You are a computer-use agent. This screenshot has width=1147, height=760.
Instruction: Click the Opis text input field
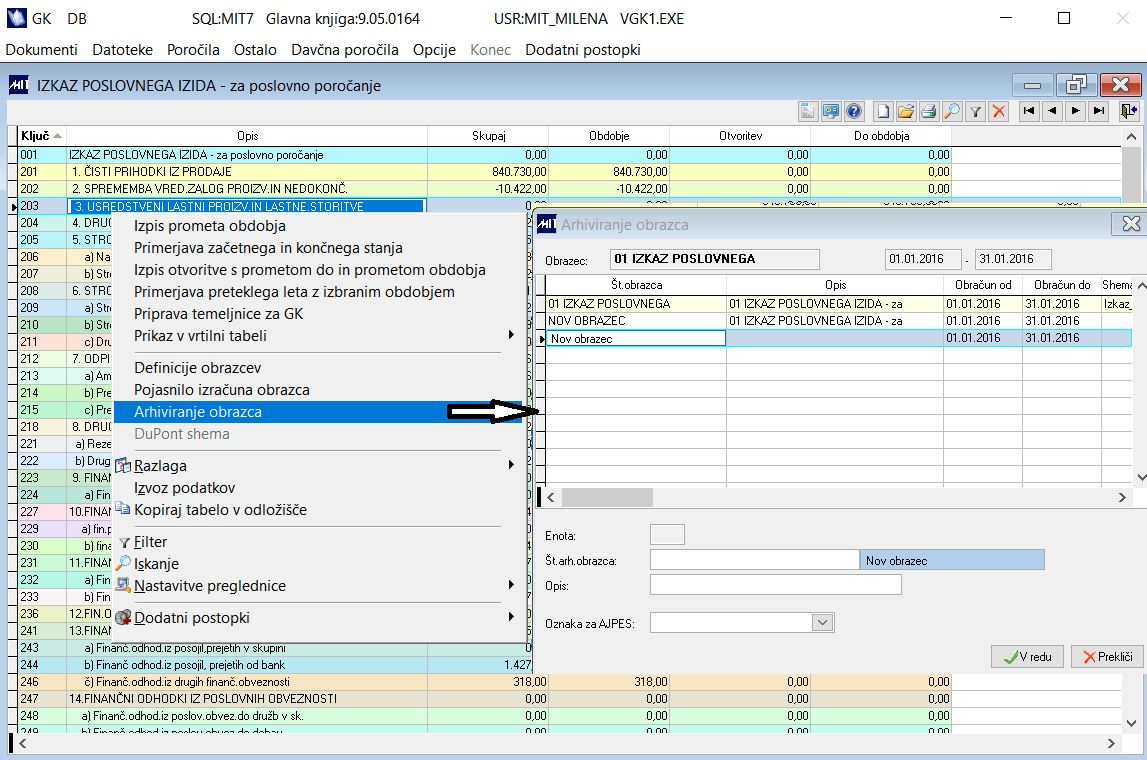775,584
